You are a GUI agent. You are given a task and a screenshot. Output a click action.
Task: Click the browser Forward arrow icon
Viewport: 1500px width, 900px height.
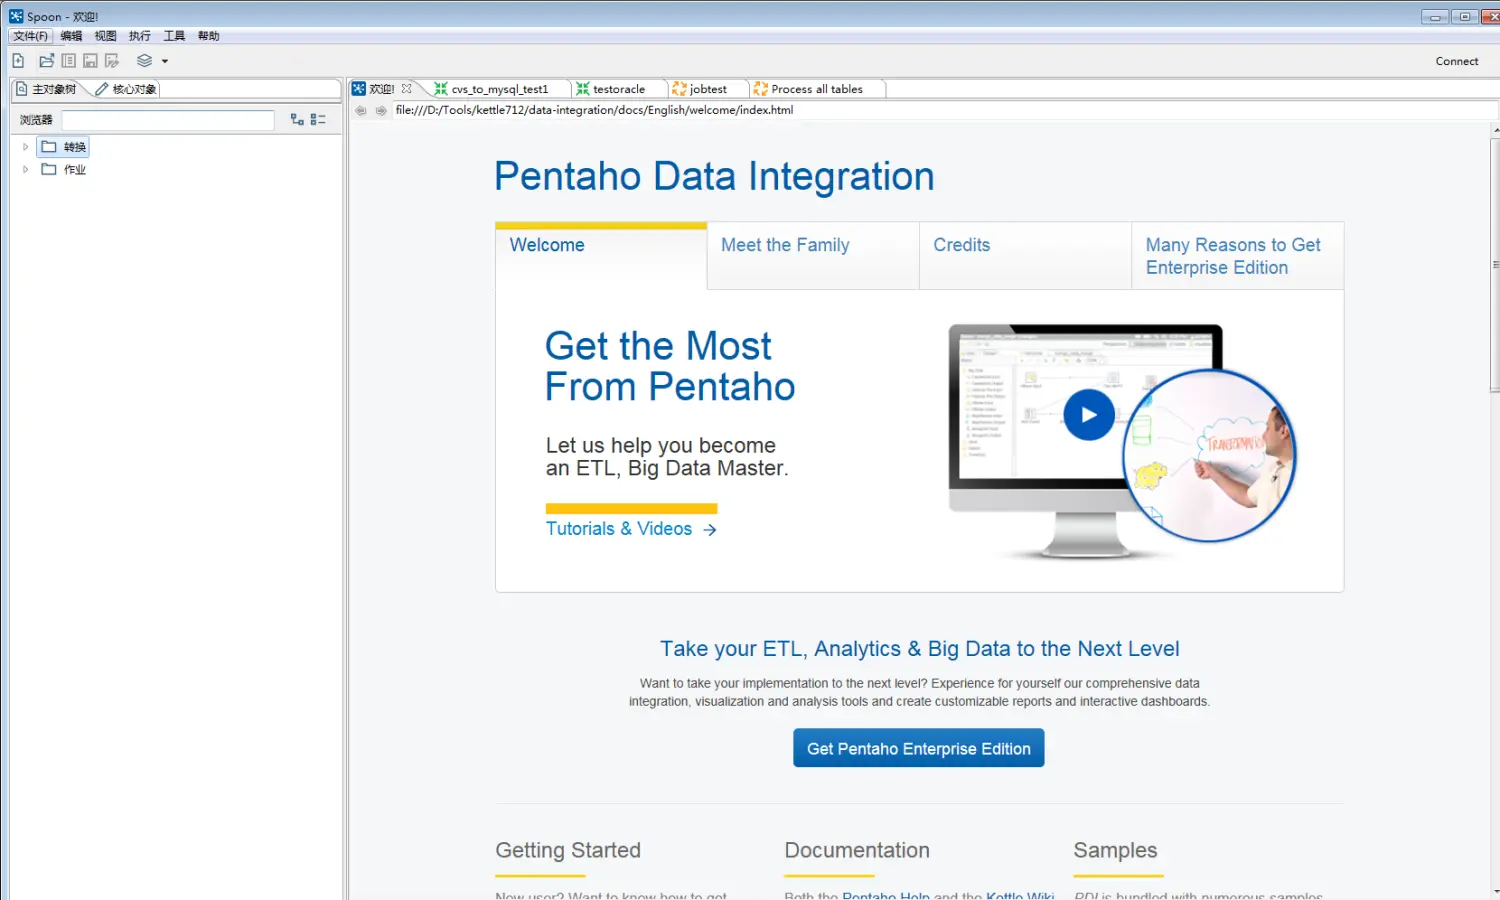pyautogui.click(x=381, y=111)
